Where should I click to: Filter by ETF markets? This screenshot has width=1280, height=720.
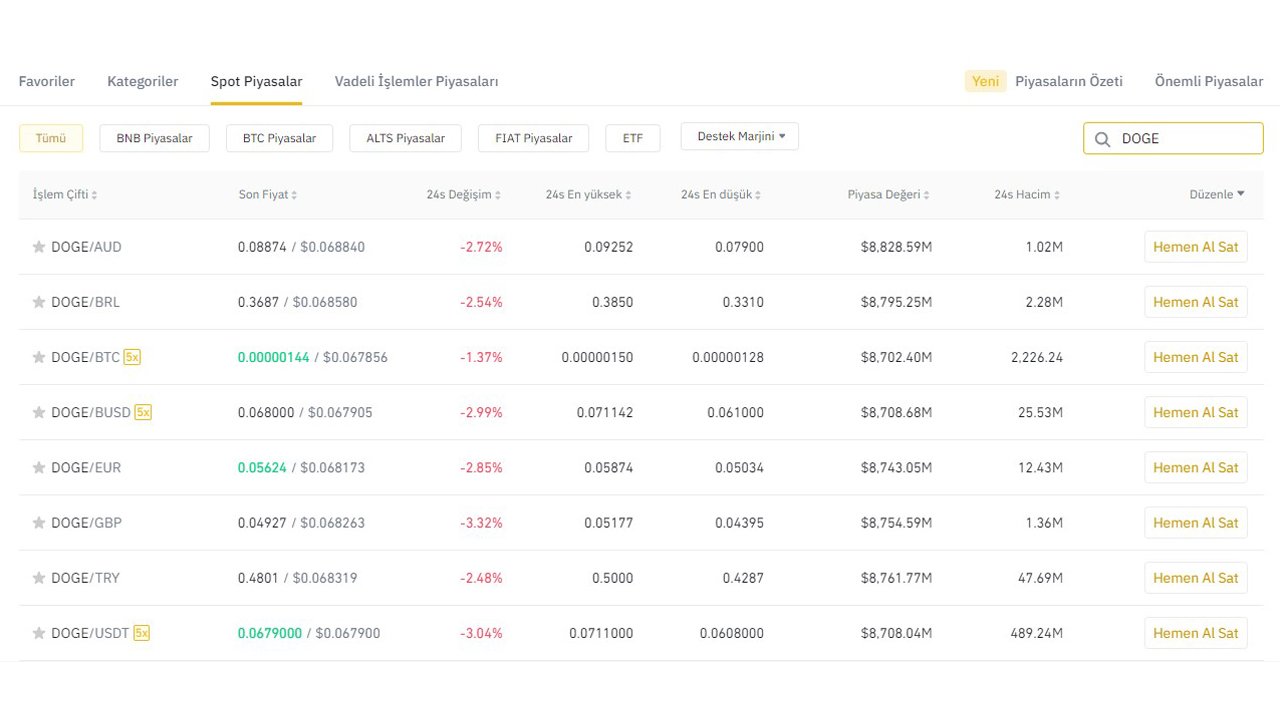coord(633,139)
